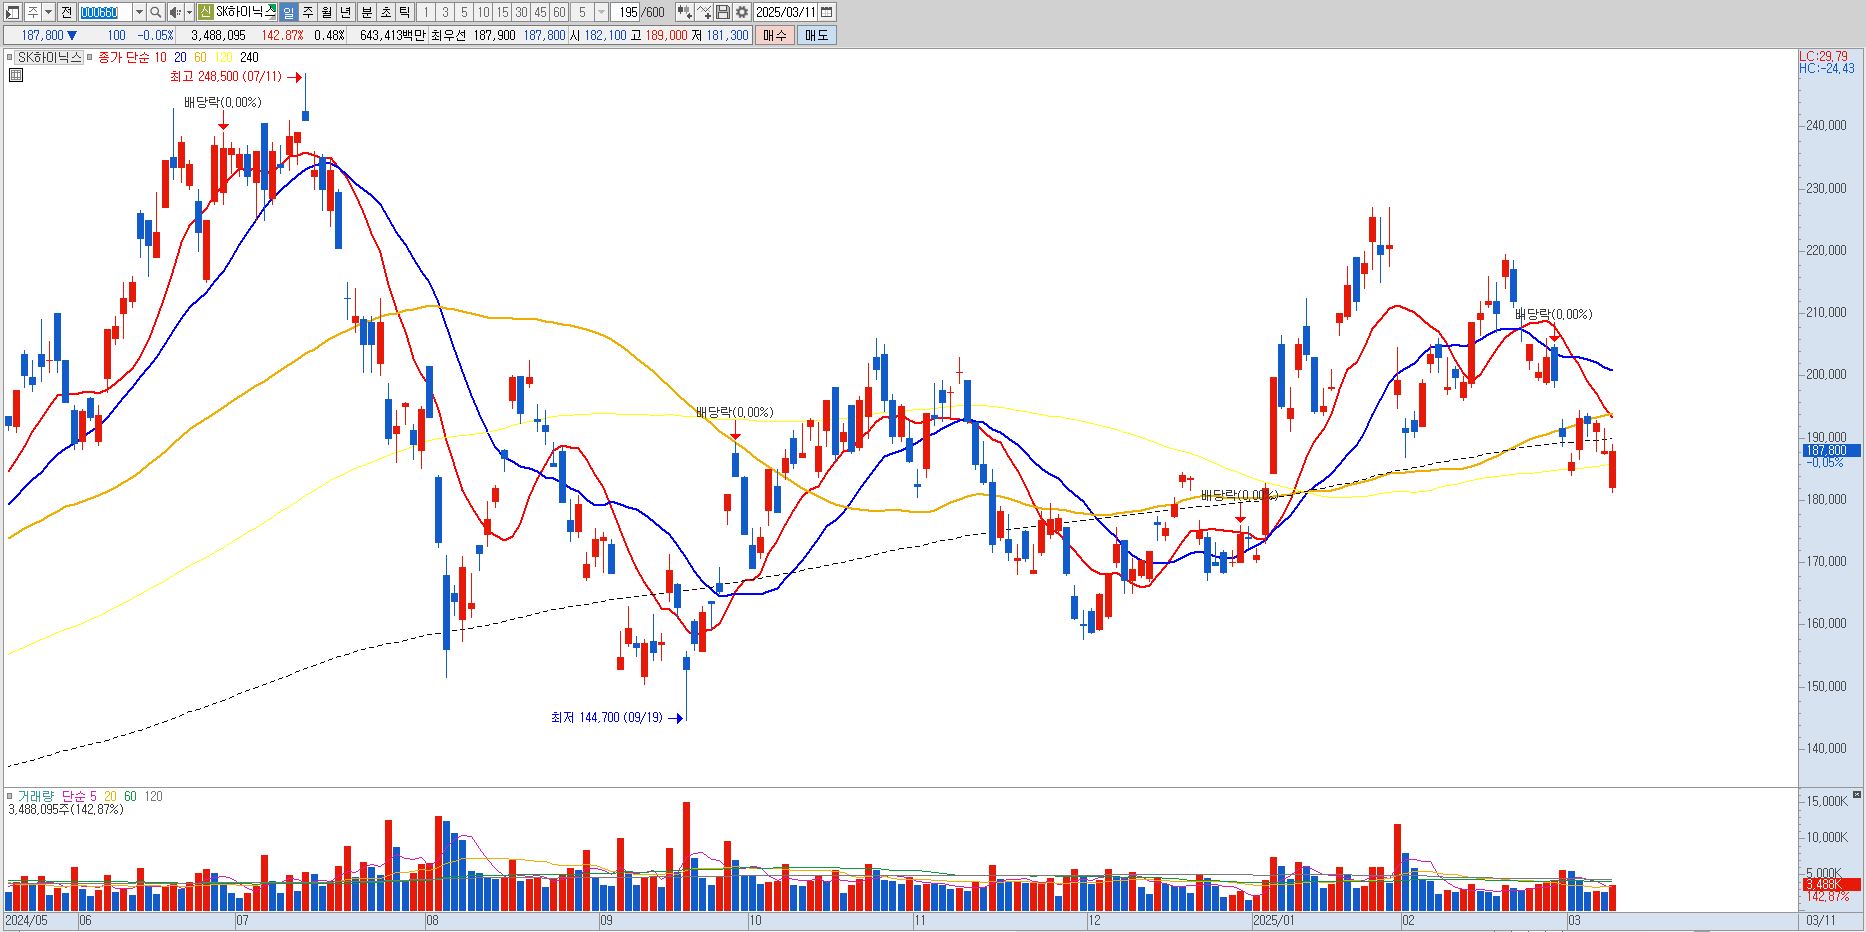Viewport: 1866px width, 932px height.
Task: Choose the 60 interval button
Action: tap(559, 12)
